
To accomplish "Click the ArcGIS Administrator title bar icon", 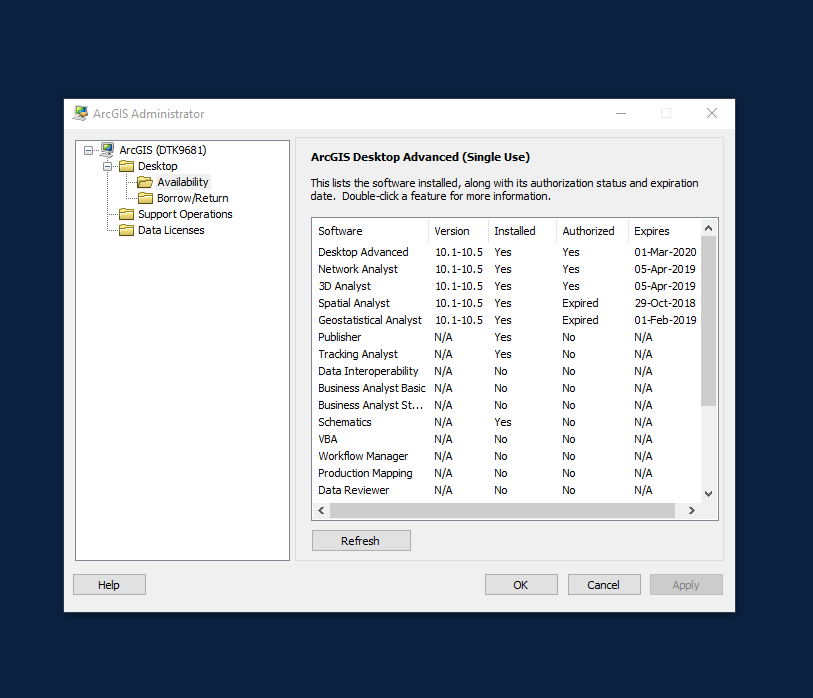I will [80, 113].
